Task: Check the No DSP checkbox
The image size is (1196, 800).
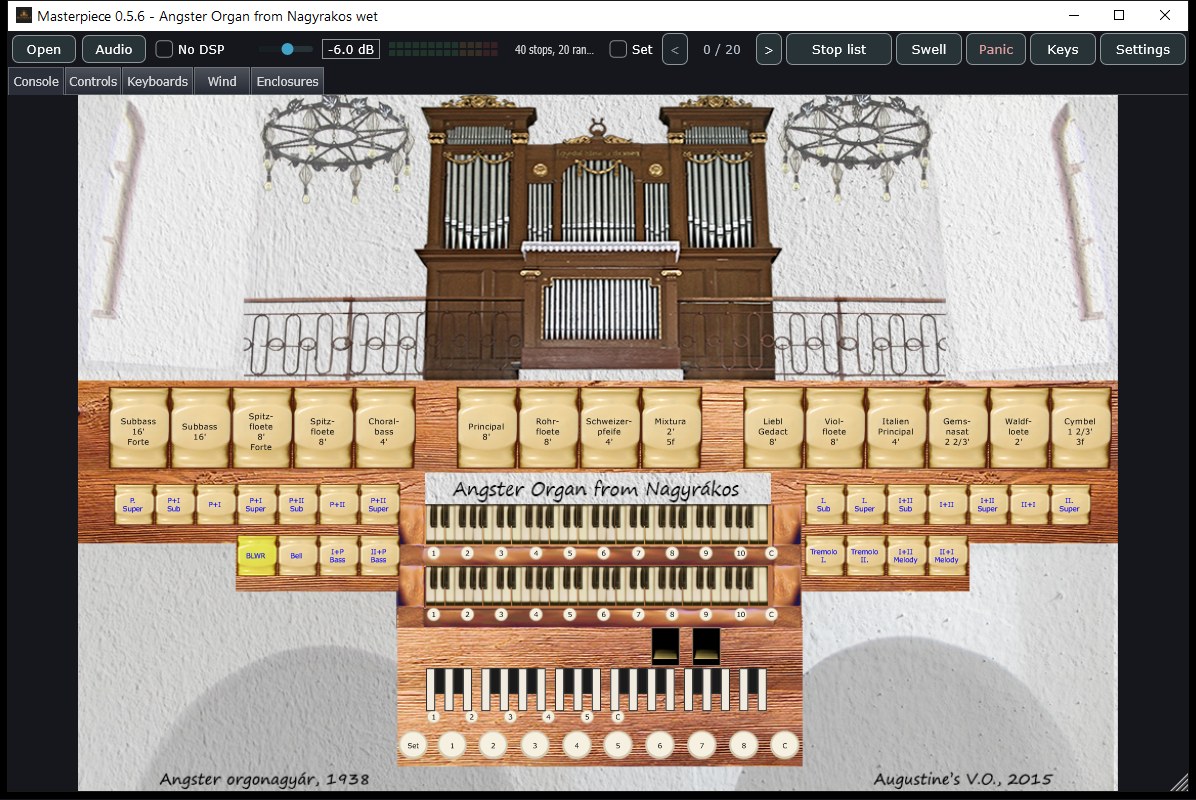Action: 164,49
